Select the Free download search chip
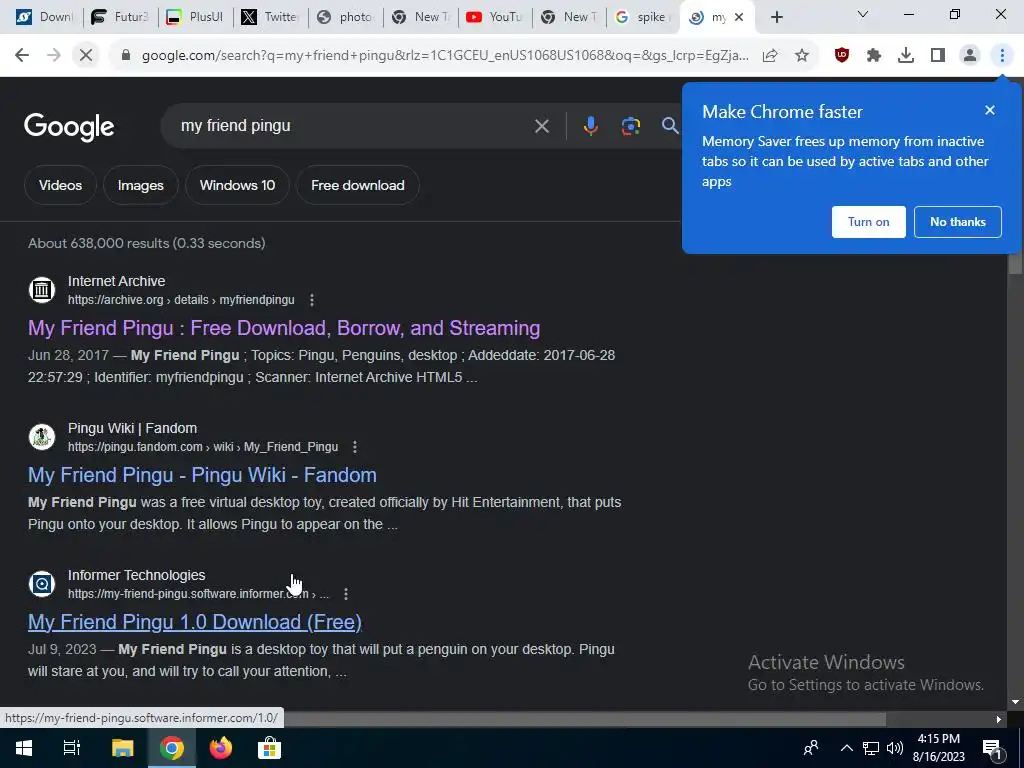1024x768 pixels. coord(358,185)
